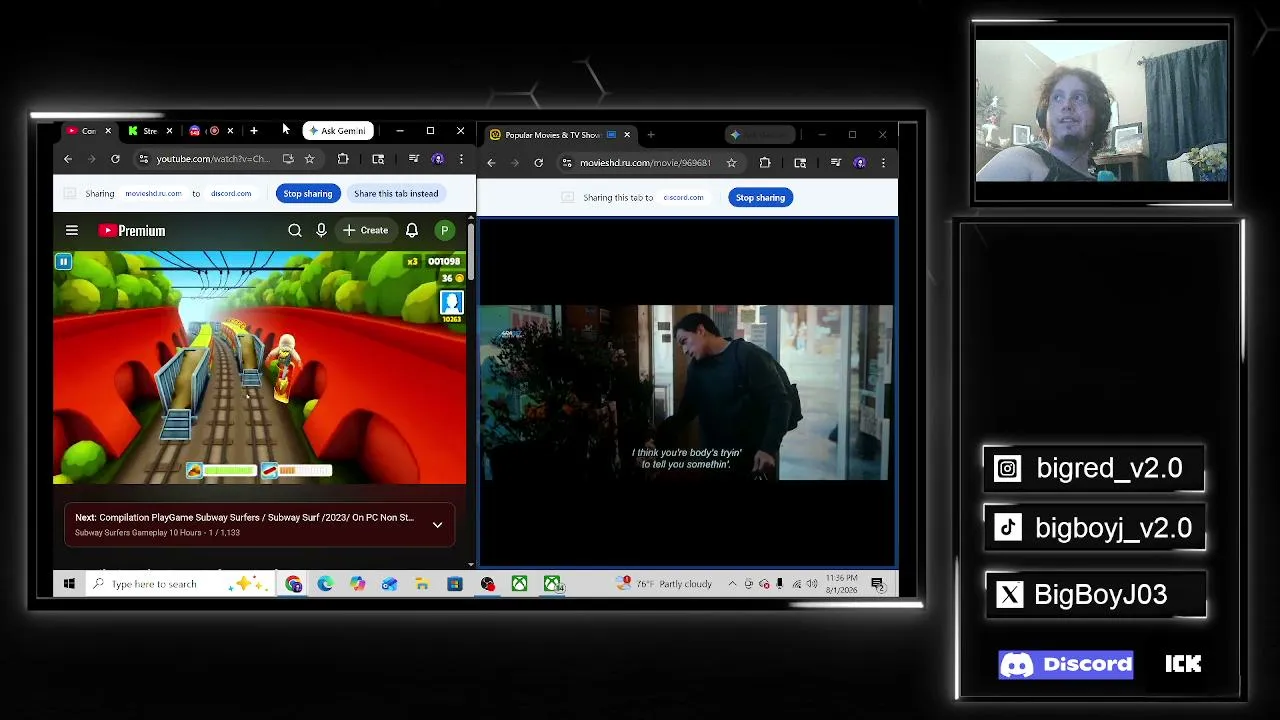The width and height of the screenshot is (1280, 720).
Task: Bookmark the movieshd page with the star
Action: pos(731,163)
